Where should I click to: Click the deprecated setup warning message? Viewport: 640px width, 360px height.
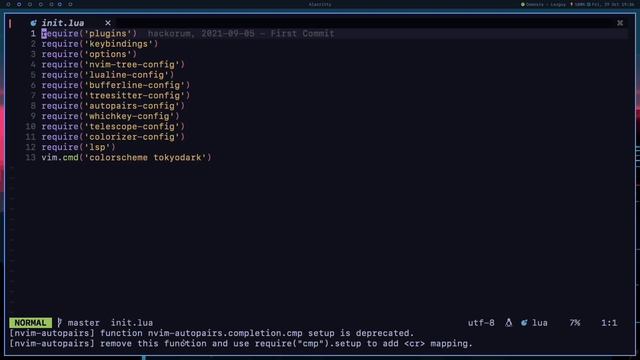[x=211, y=333]
